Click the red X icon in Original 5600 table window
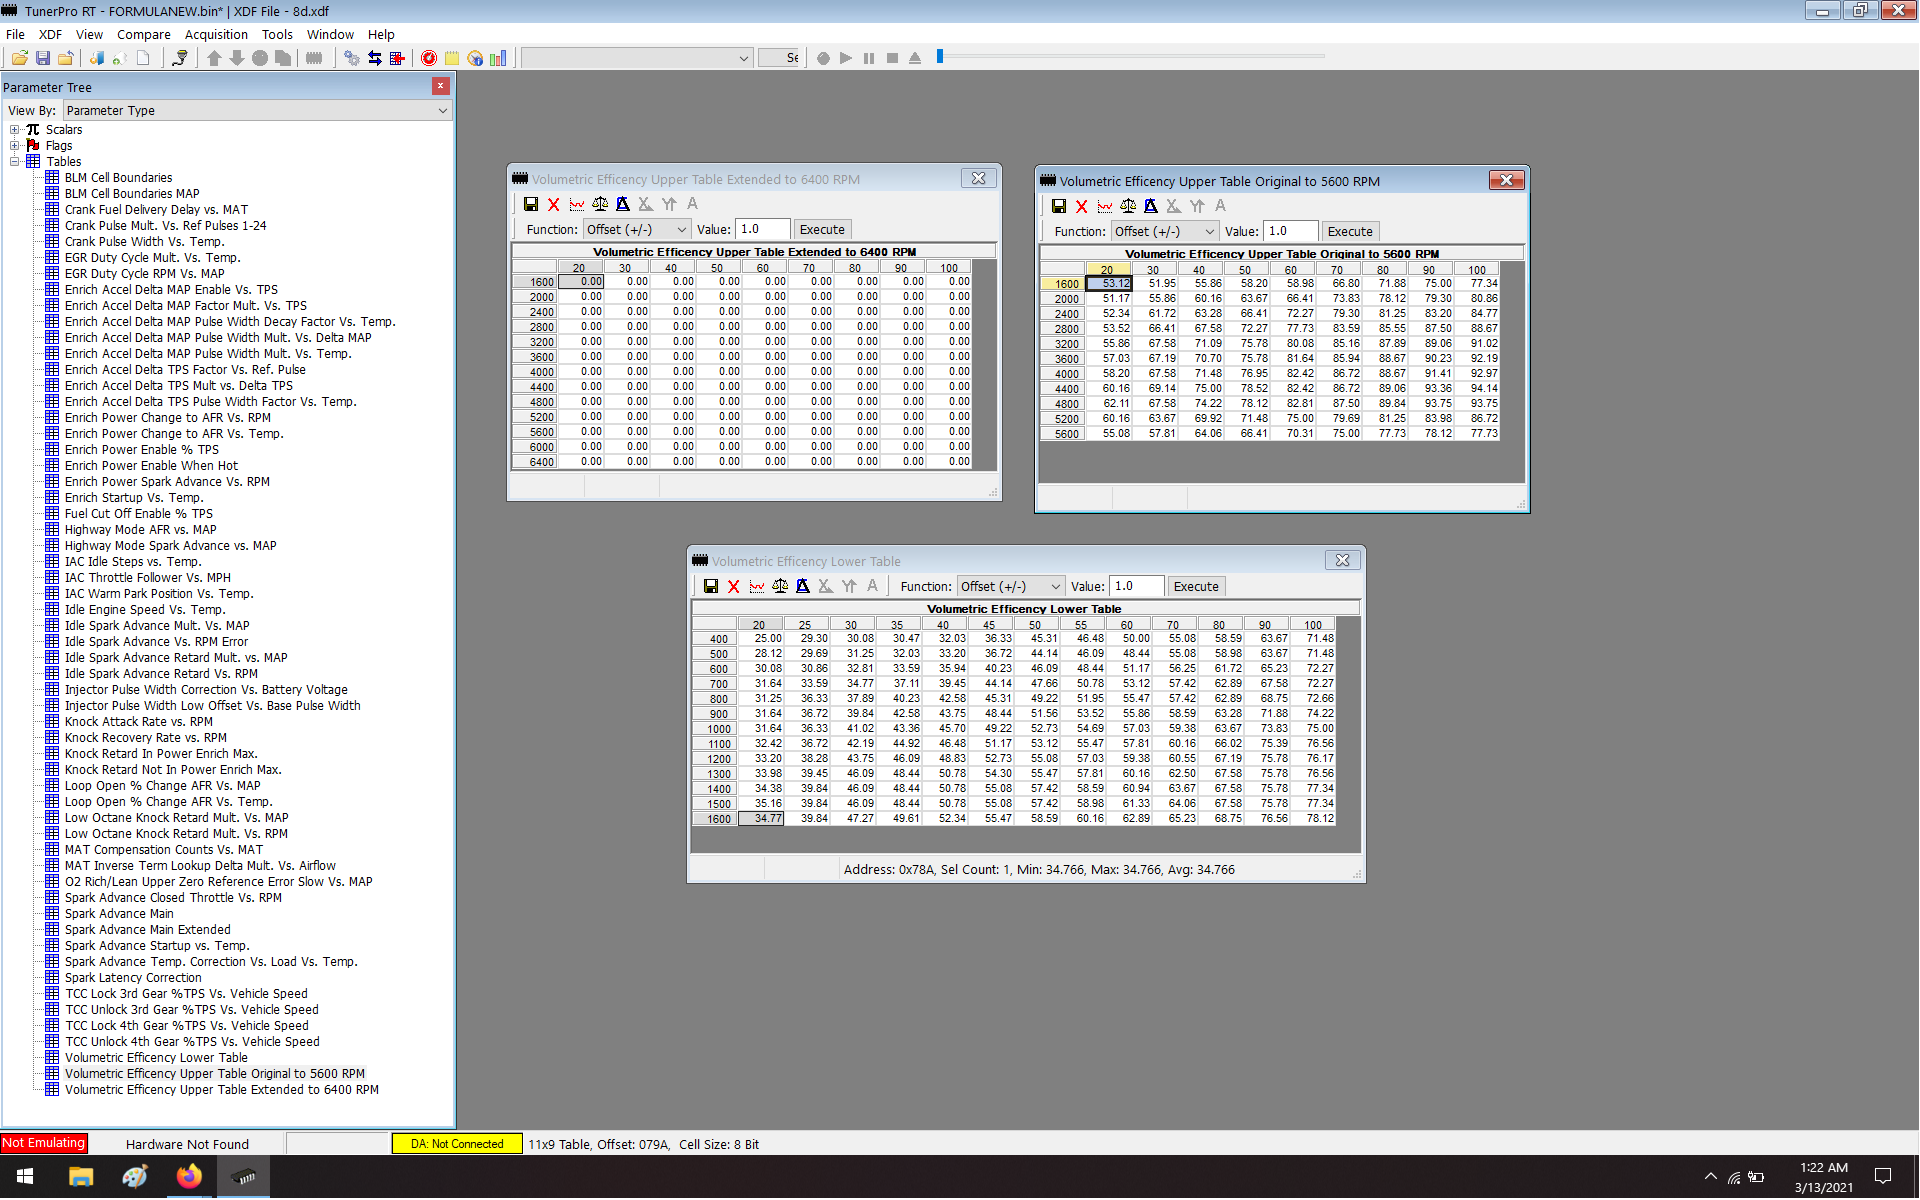The height and width of the screenshot is (1200, 1920). pos(1081,206)
